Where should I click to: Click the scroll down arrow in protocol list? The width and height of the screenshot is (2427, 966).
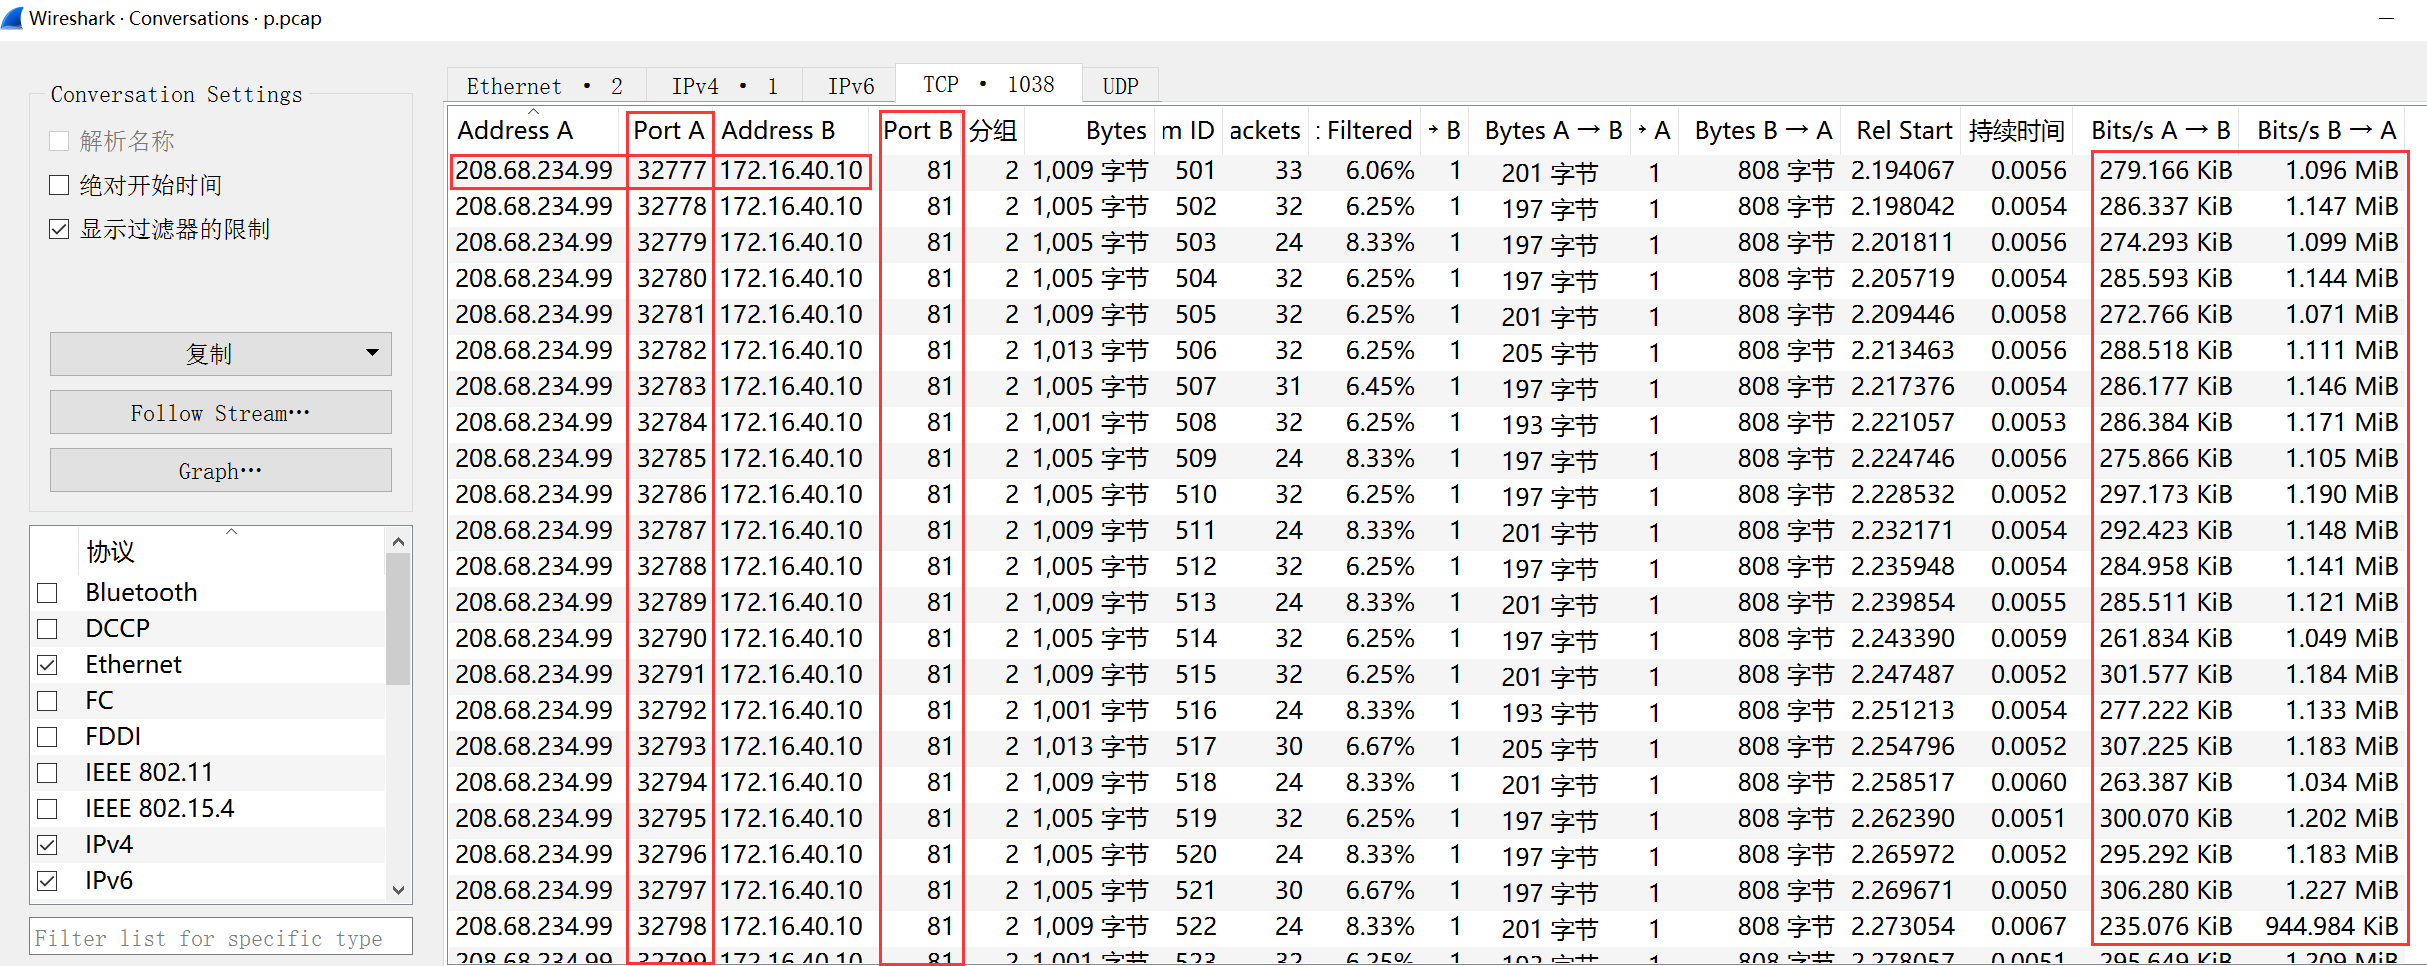point(398,890)
